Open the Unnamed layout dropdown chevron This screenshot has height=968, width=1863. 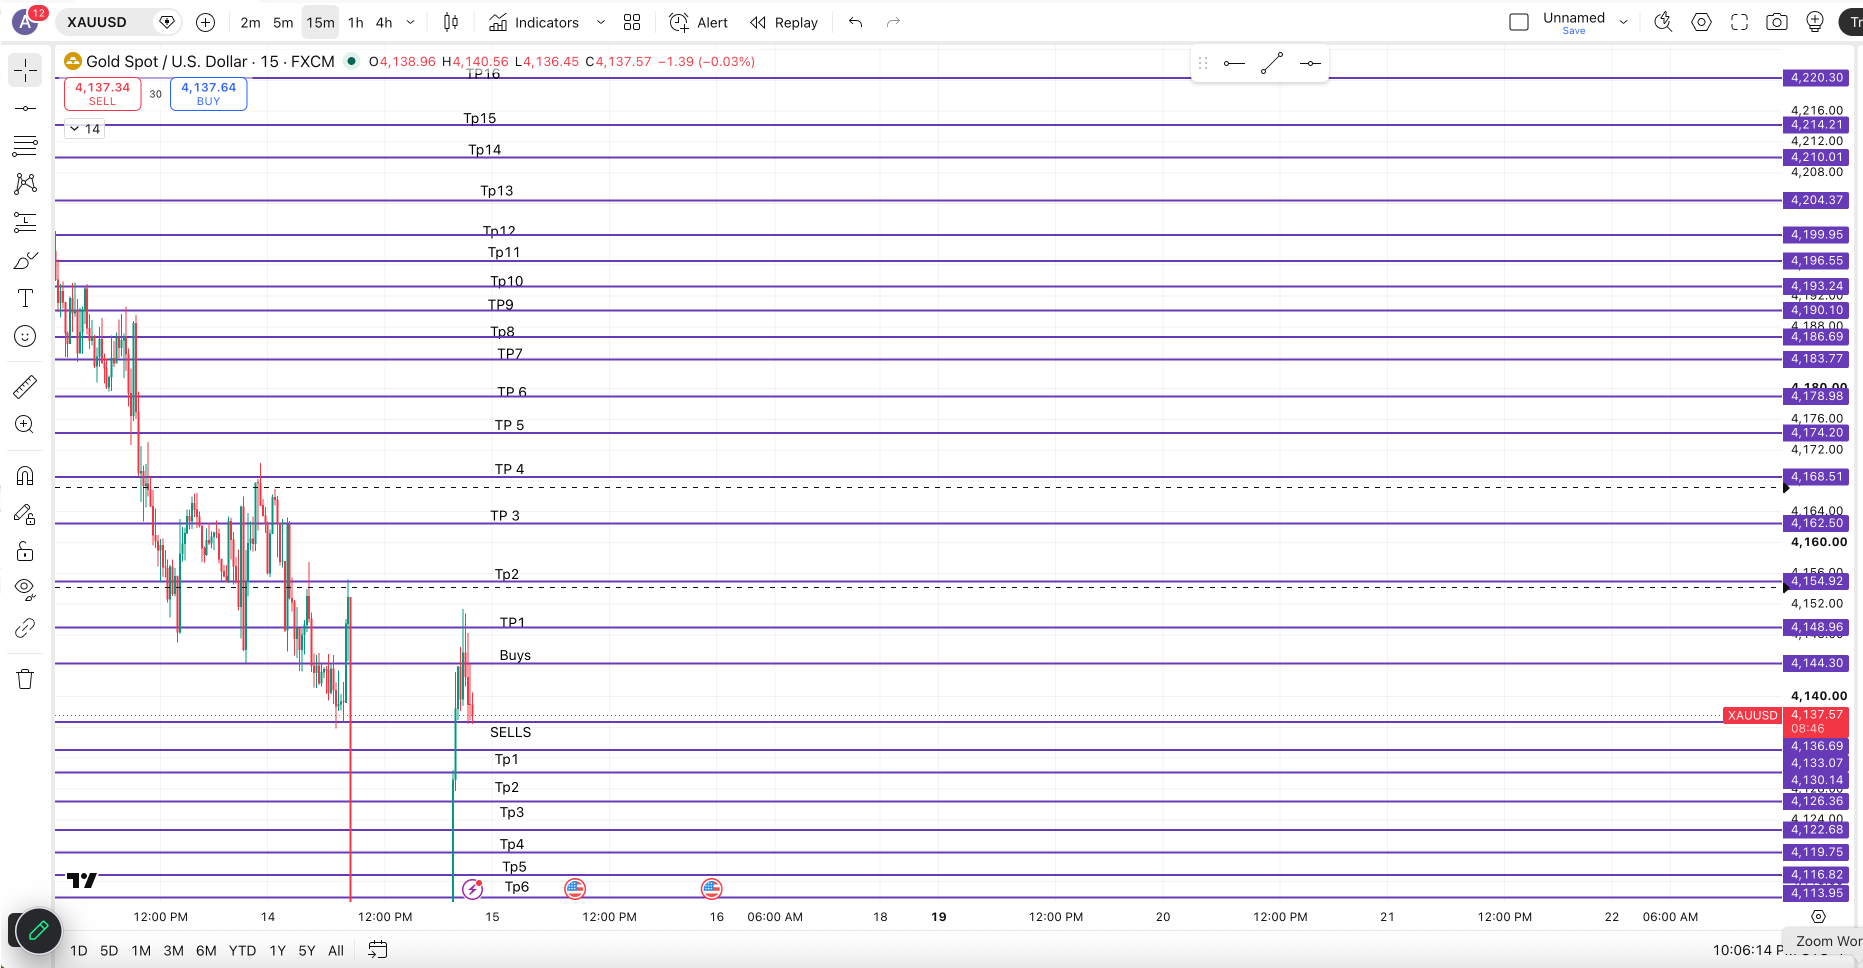[1623, 22]
